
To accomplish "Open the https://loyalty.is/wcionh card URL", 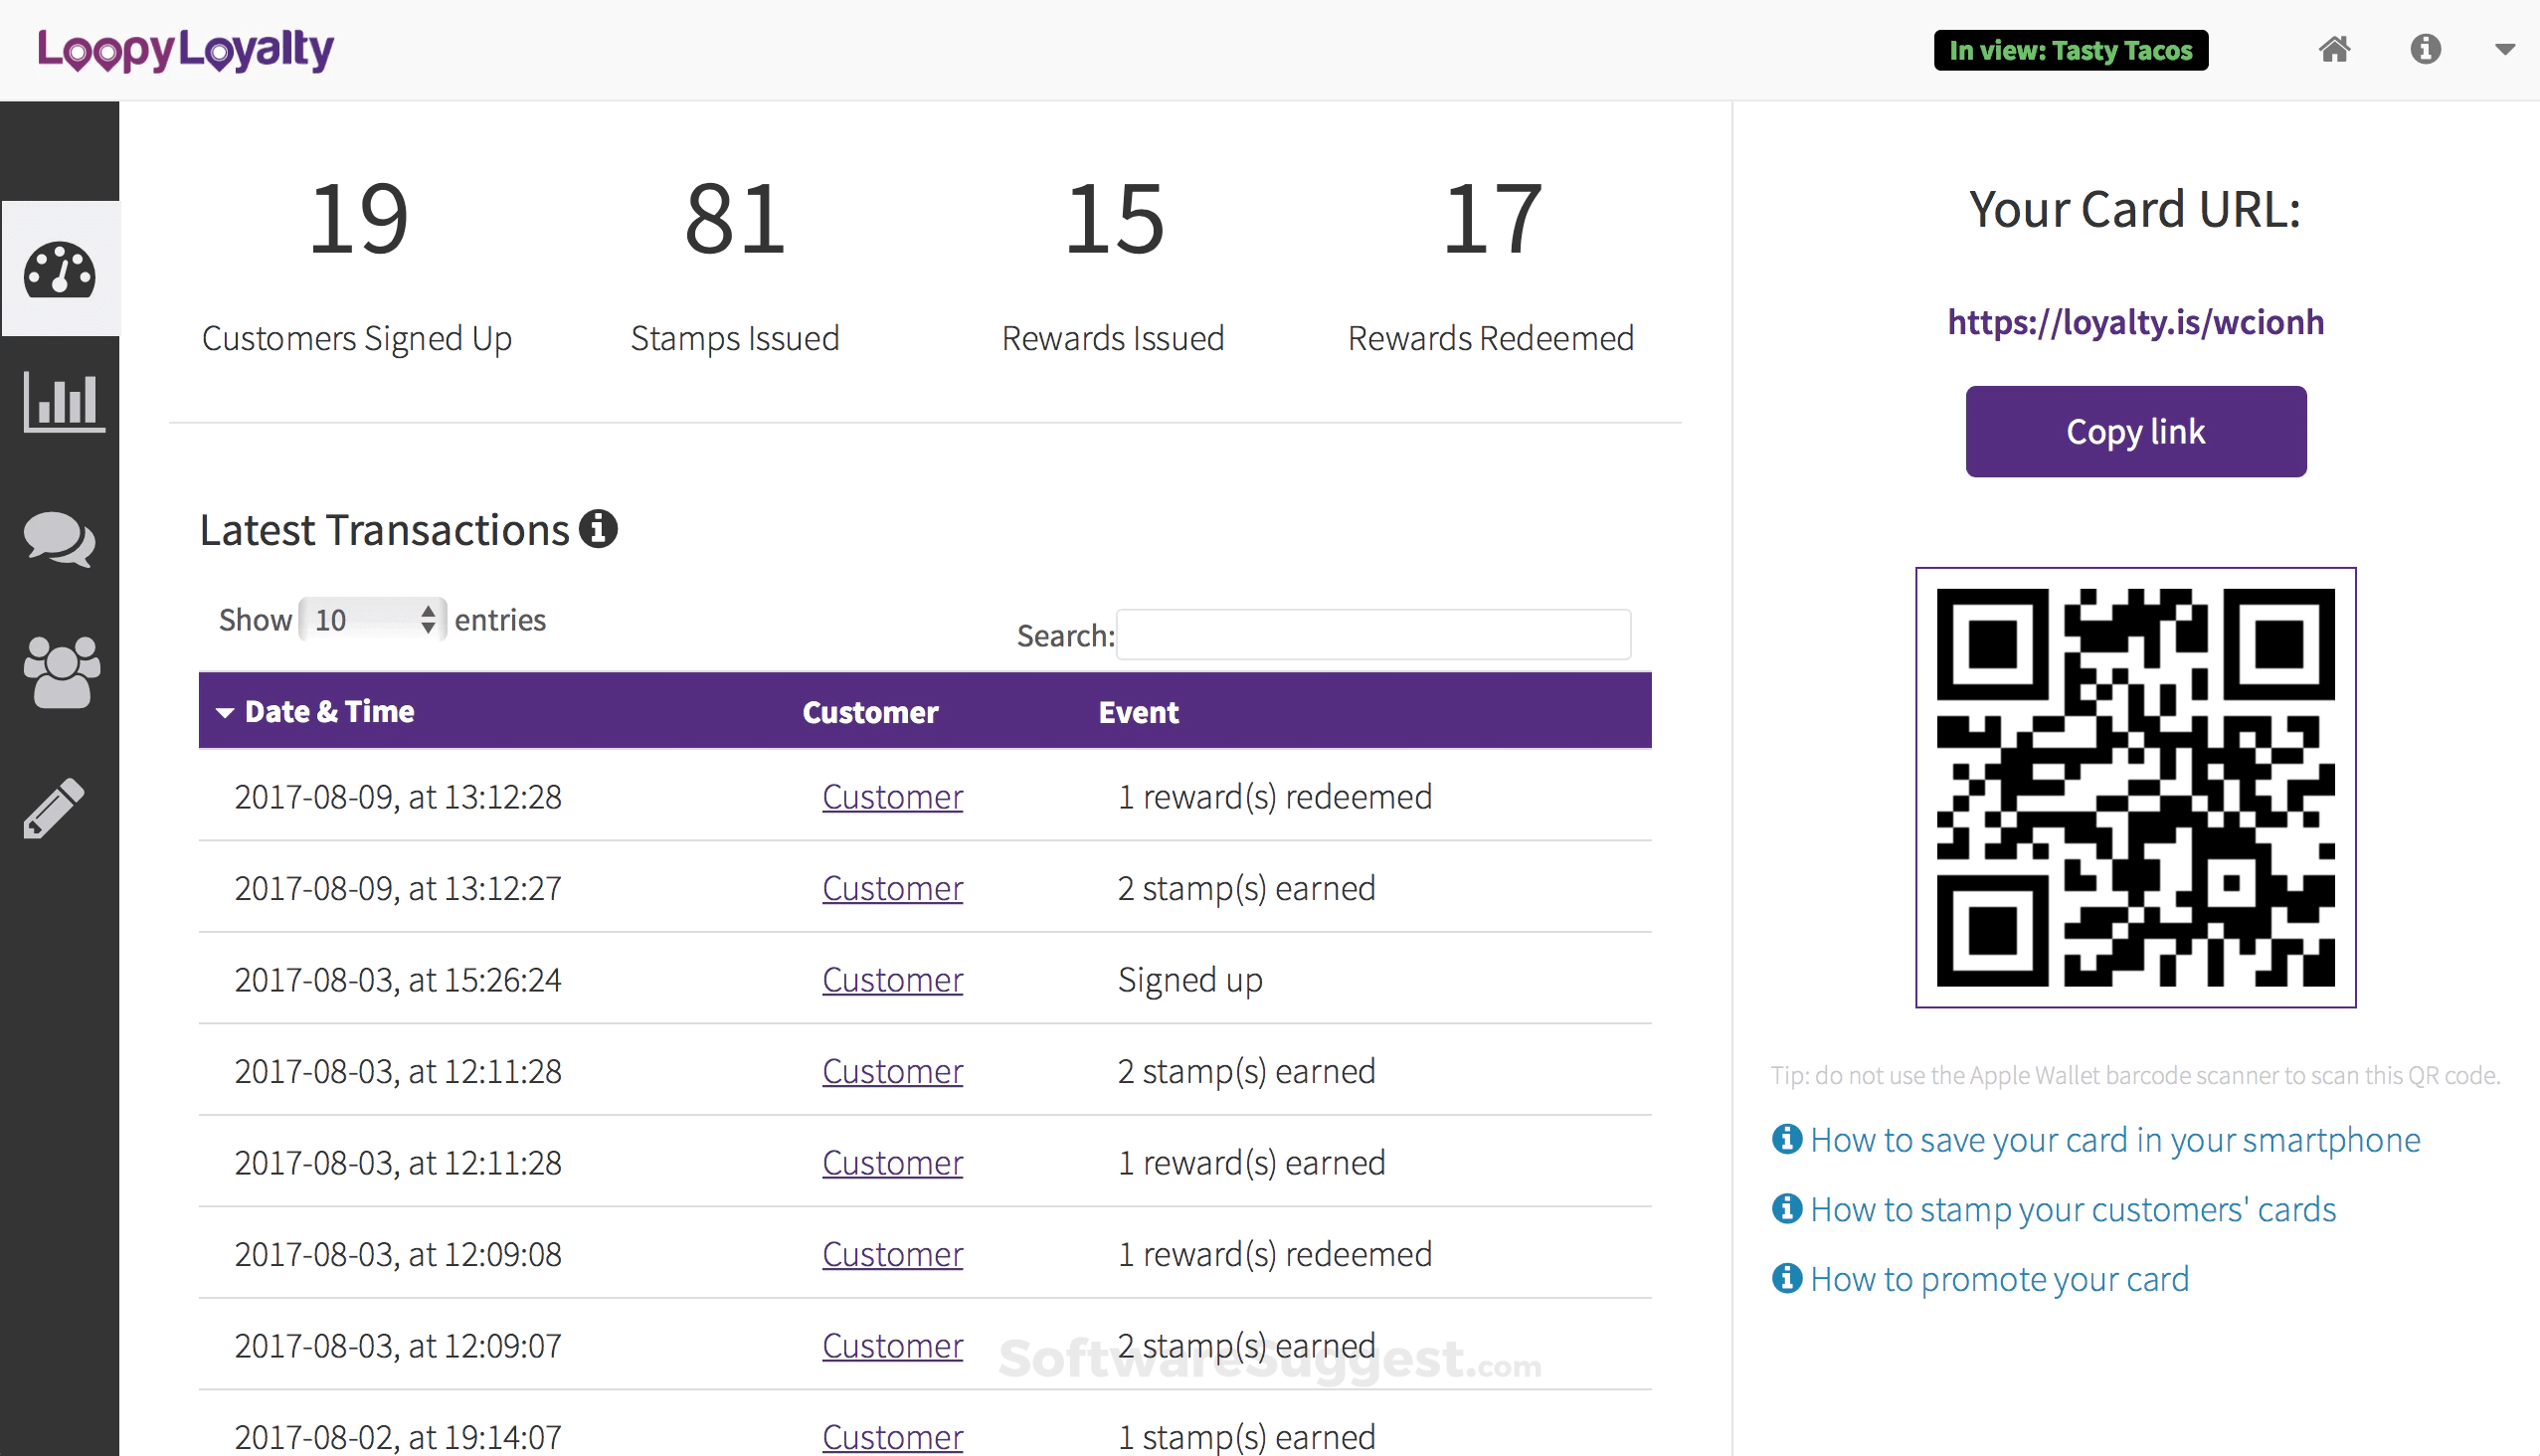I will click(2135, 322).
